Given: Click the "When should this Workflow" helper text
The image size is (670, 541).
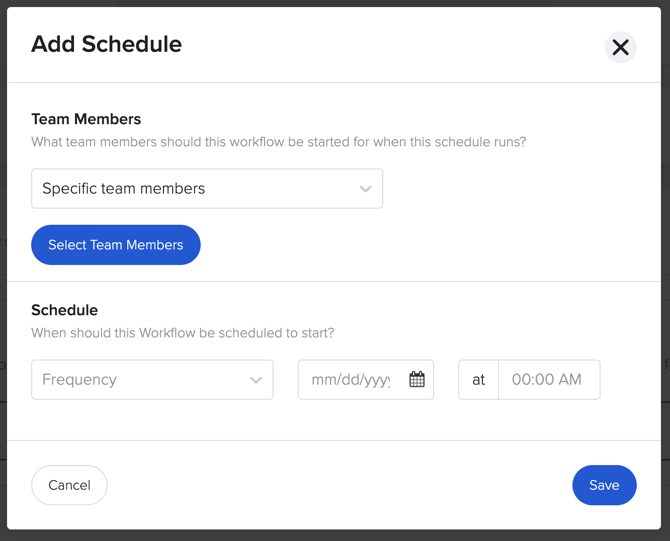Looking at the screenshot, I should click(x=182, y=333).
